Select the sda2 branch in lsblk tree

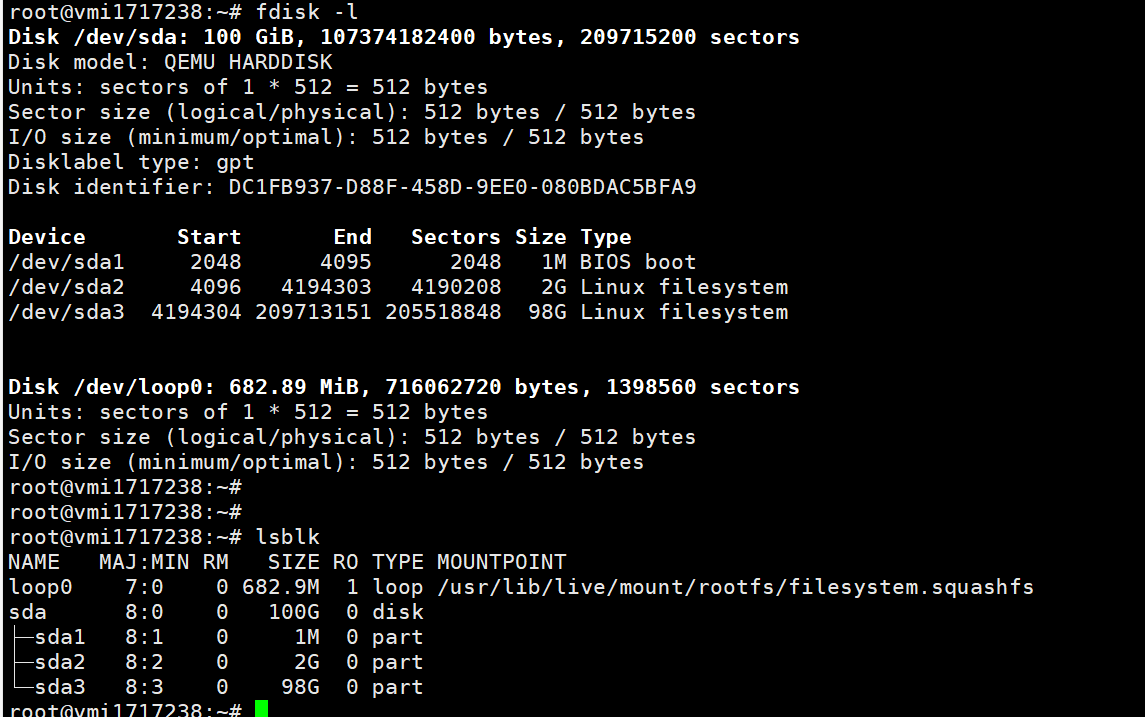pyautogui.click(x=60, y=662)
